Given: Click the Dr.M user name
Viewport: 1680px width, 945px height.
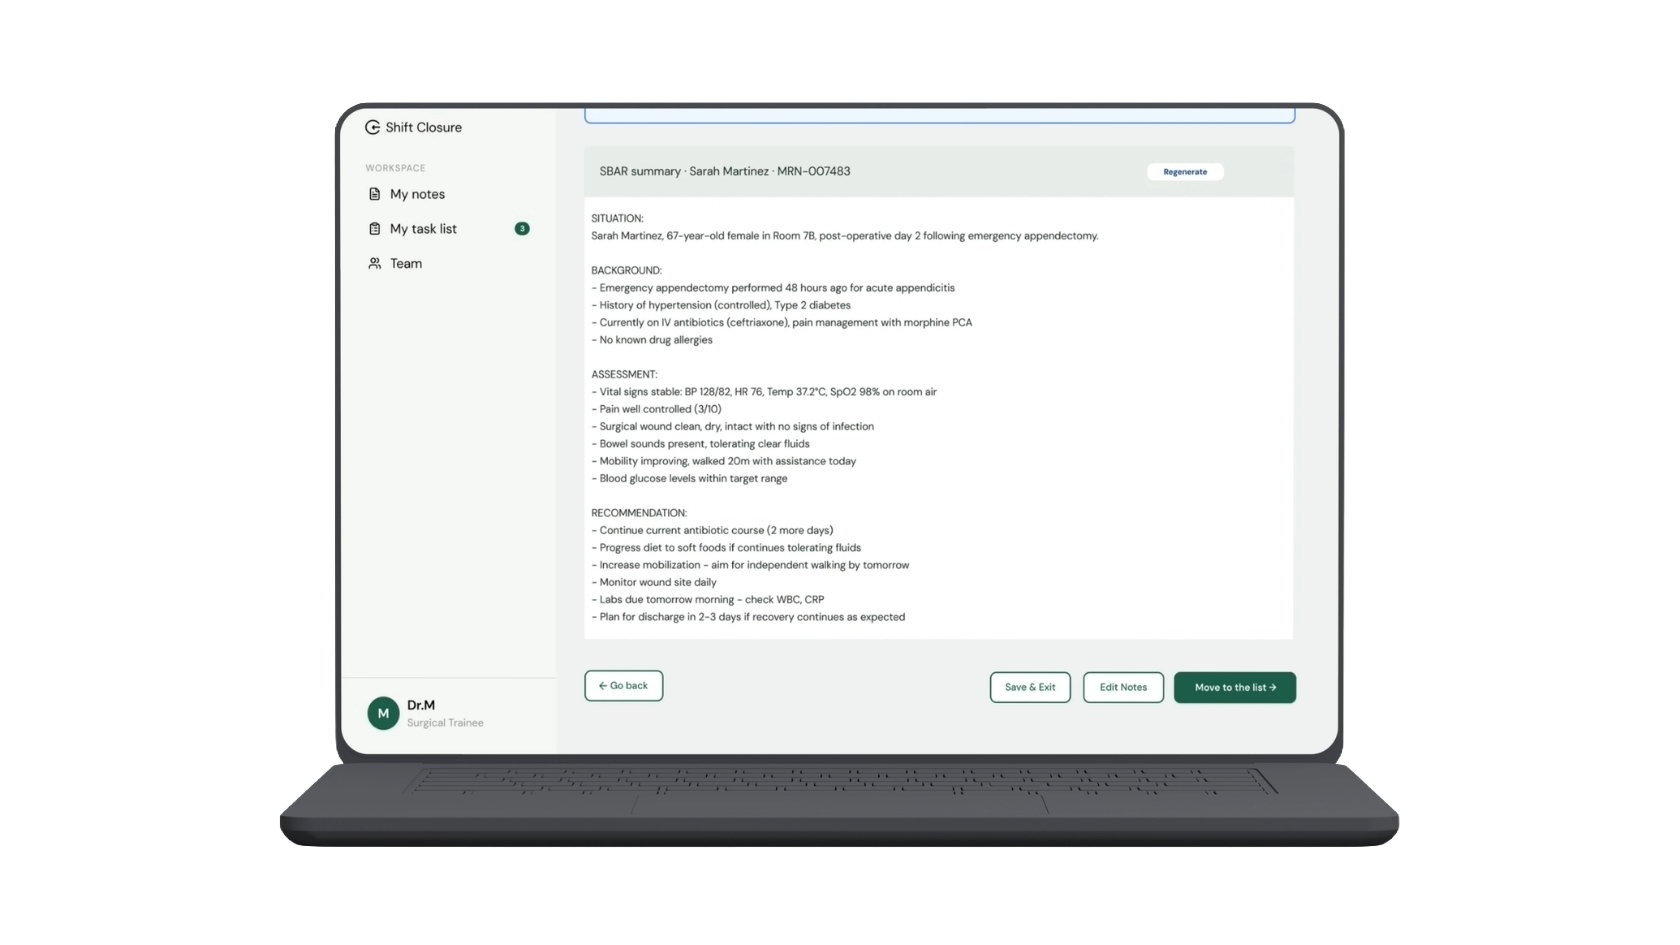Looking at the screenshot, I should coord(421,705).
